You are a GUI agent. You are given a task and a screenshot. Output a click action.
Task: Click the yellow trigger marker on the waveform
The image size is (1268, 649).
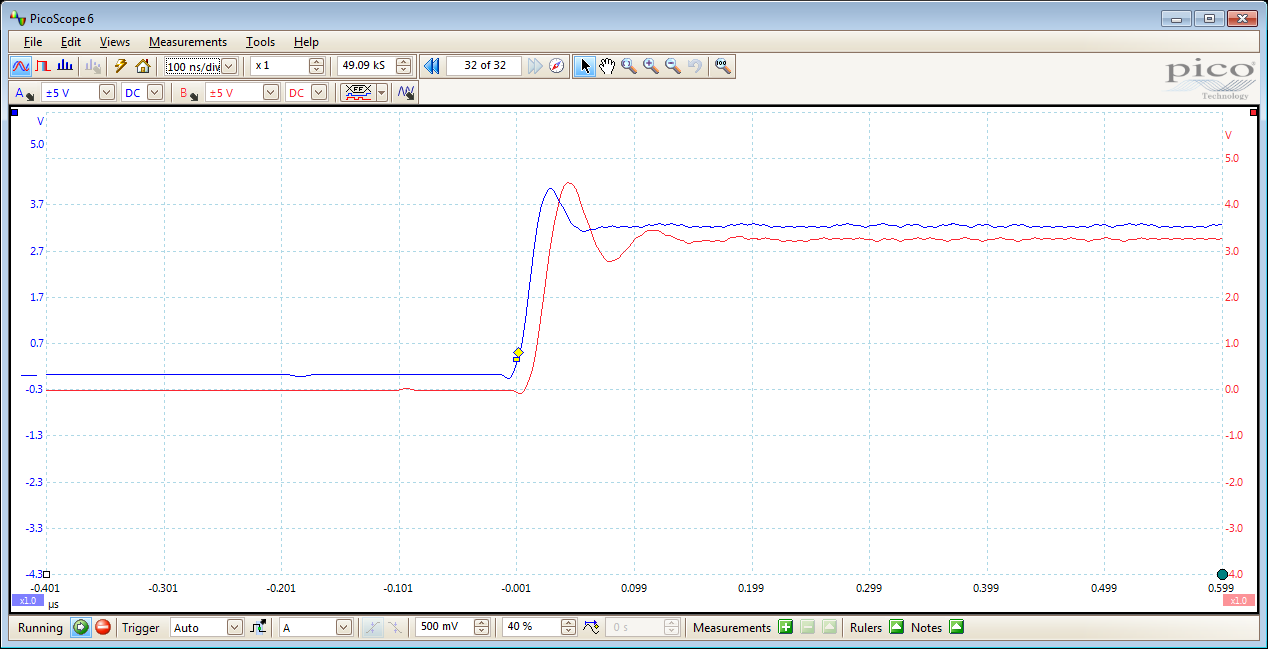(x=518, y=353)
